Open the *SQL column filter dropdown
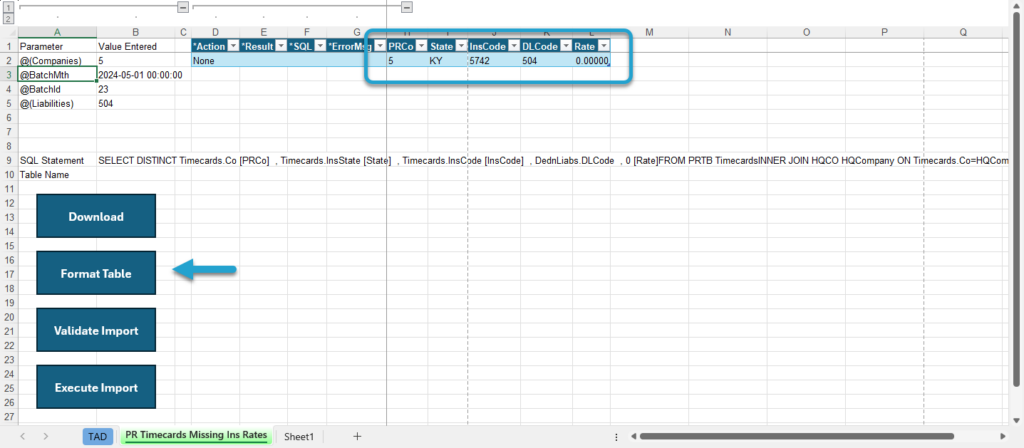 point(320,46)
